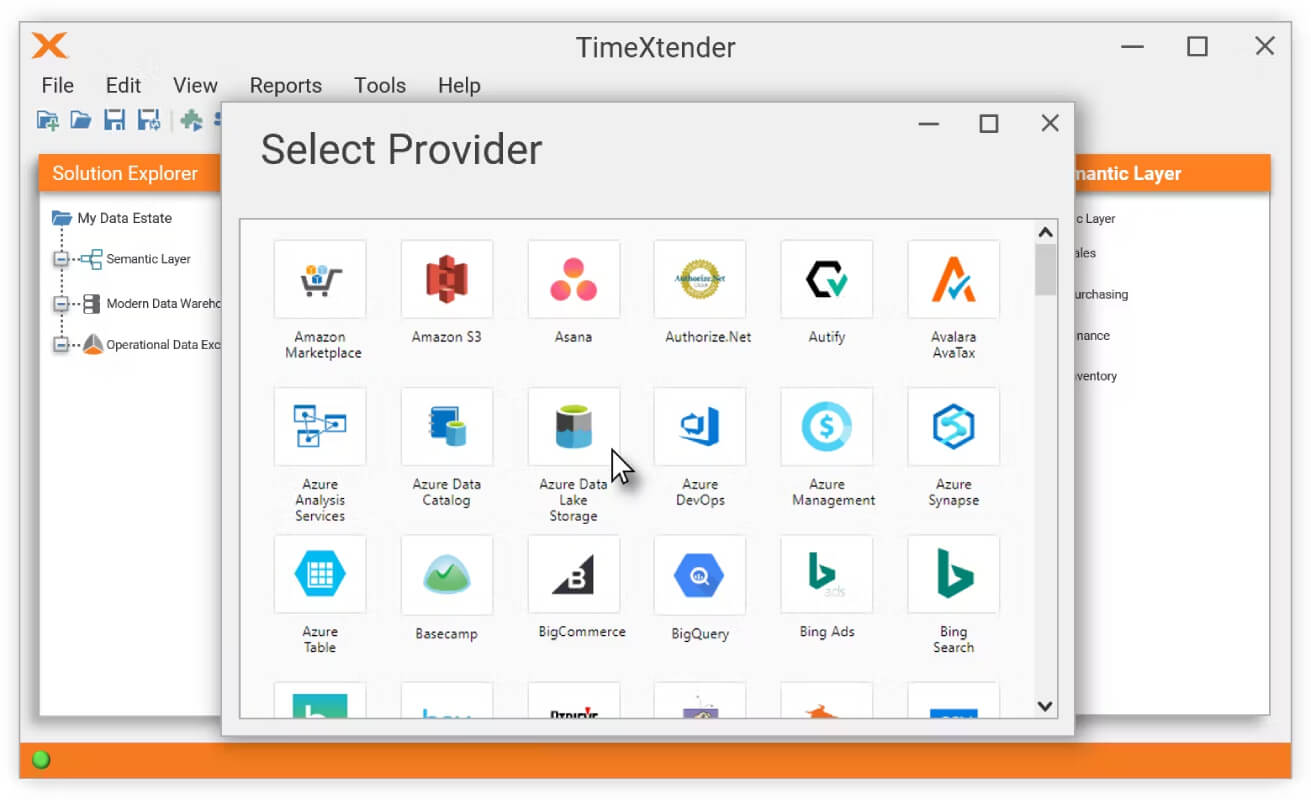Pick the BigQuery provider
The image size is (1311, 800).
[x=700, y=574]
